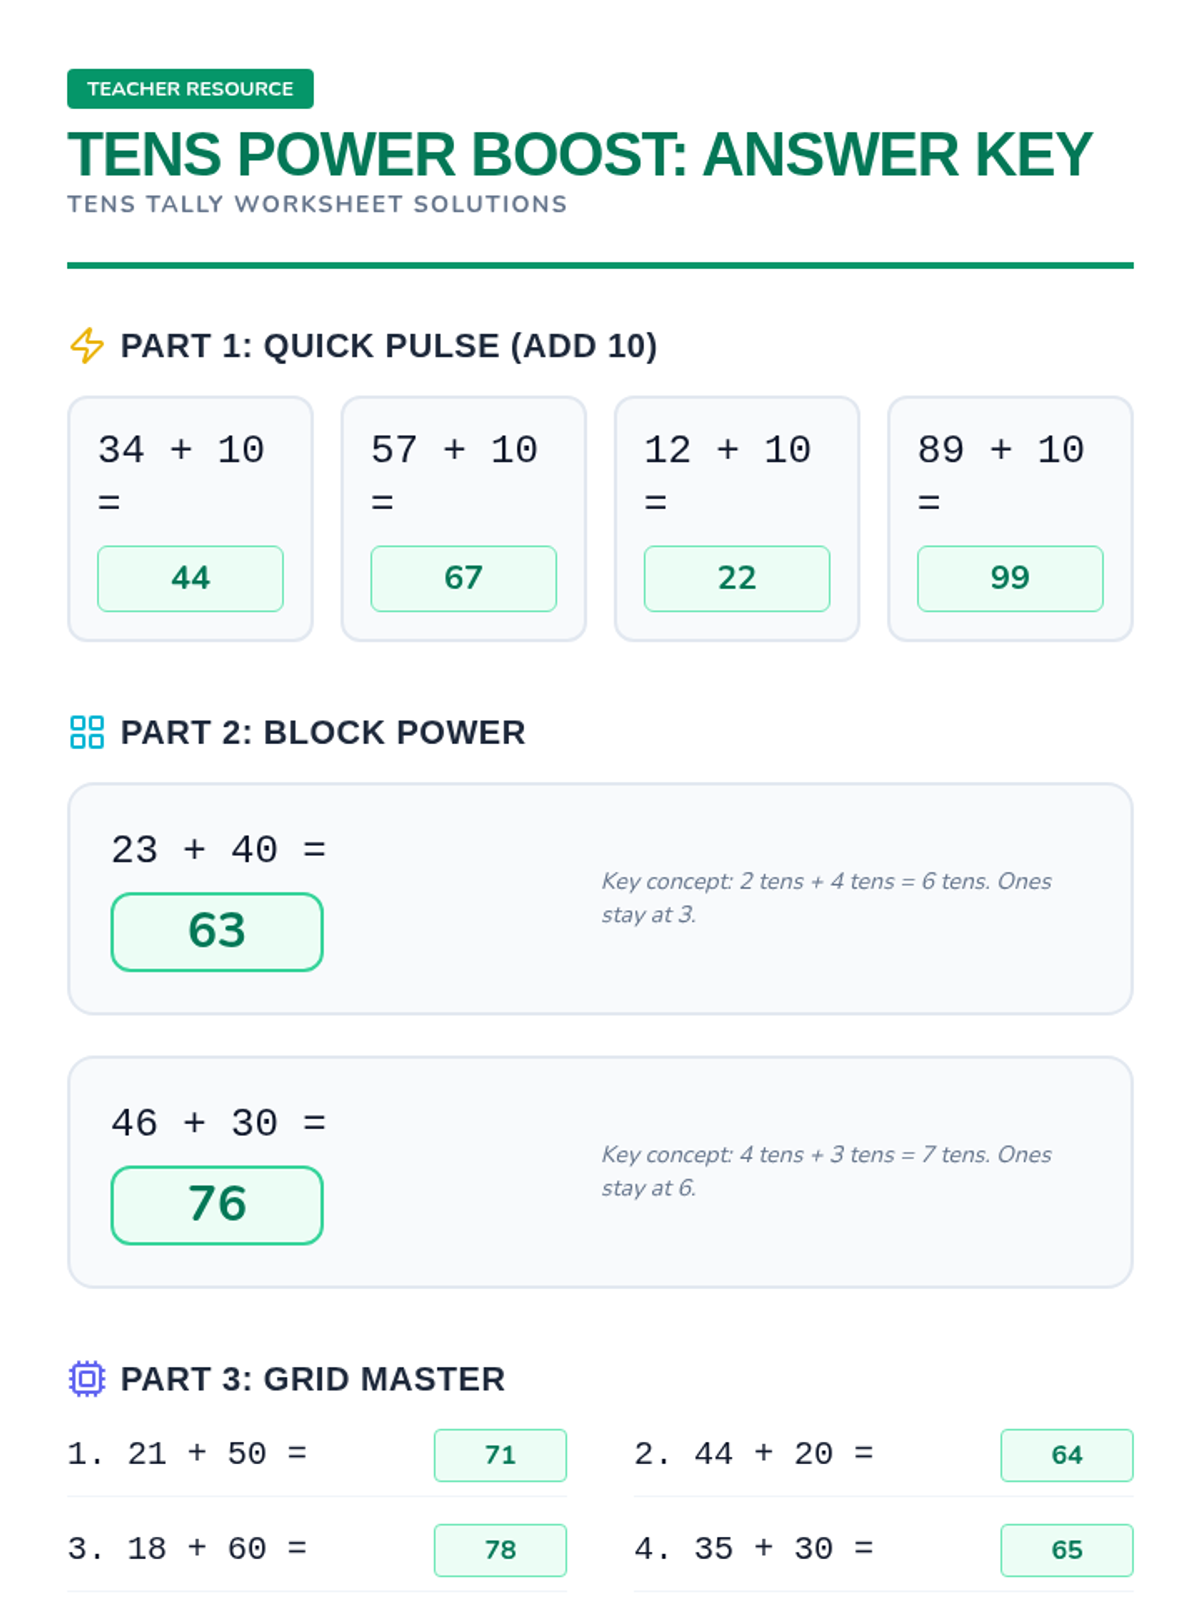
Task: Click the Part 2: Block Power heading
Action: (x=323, y=732)
